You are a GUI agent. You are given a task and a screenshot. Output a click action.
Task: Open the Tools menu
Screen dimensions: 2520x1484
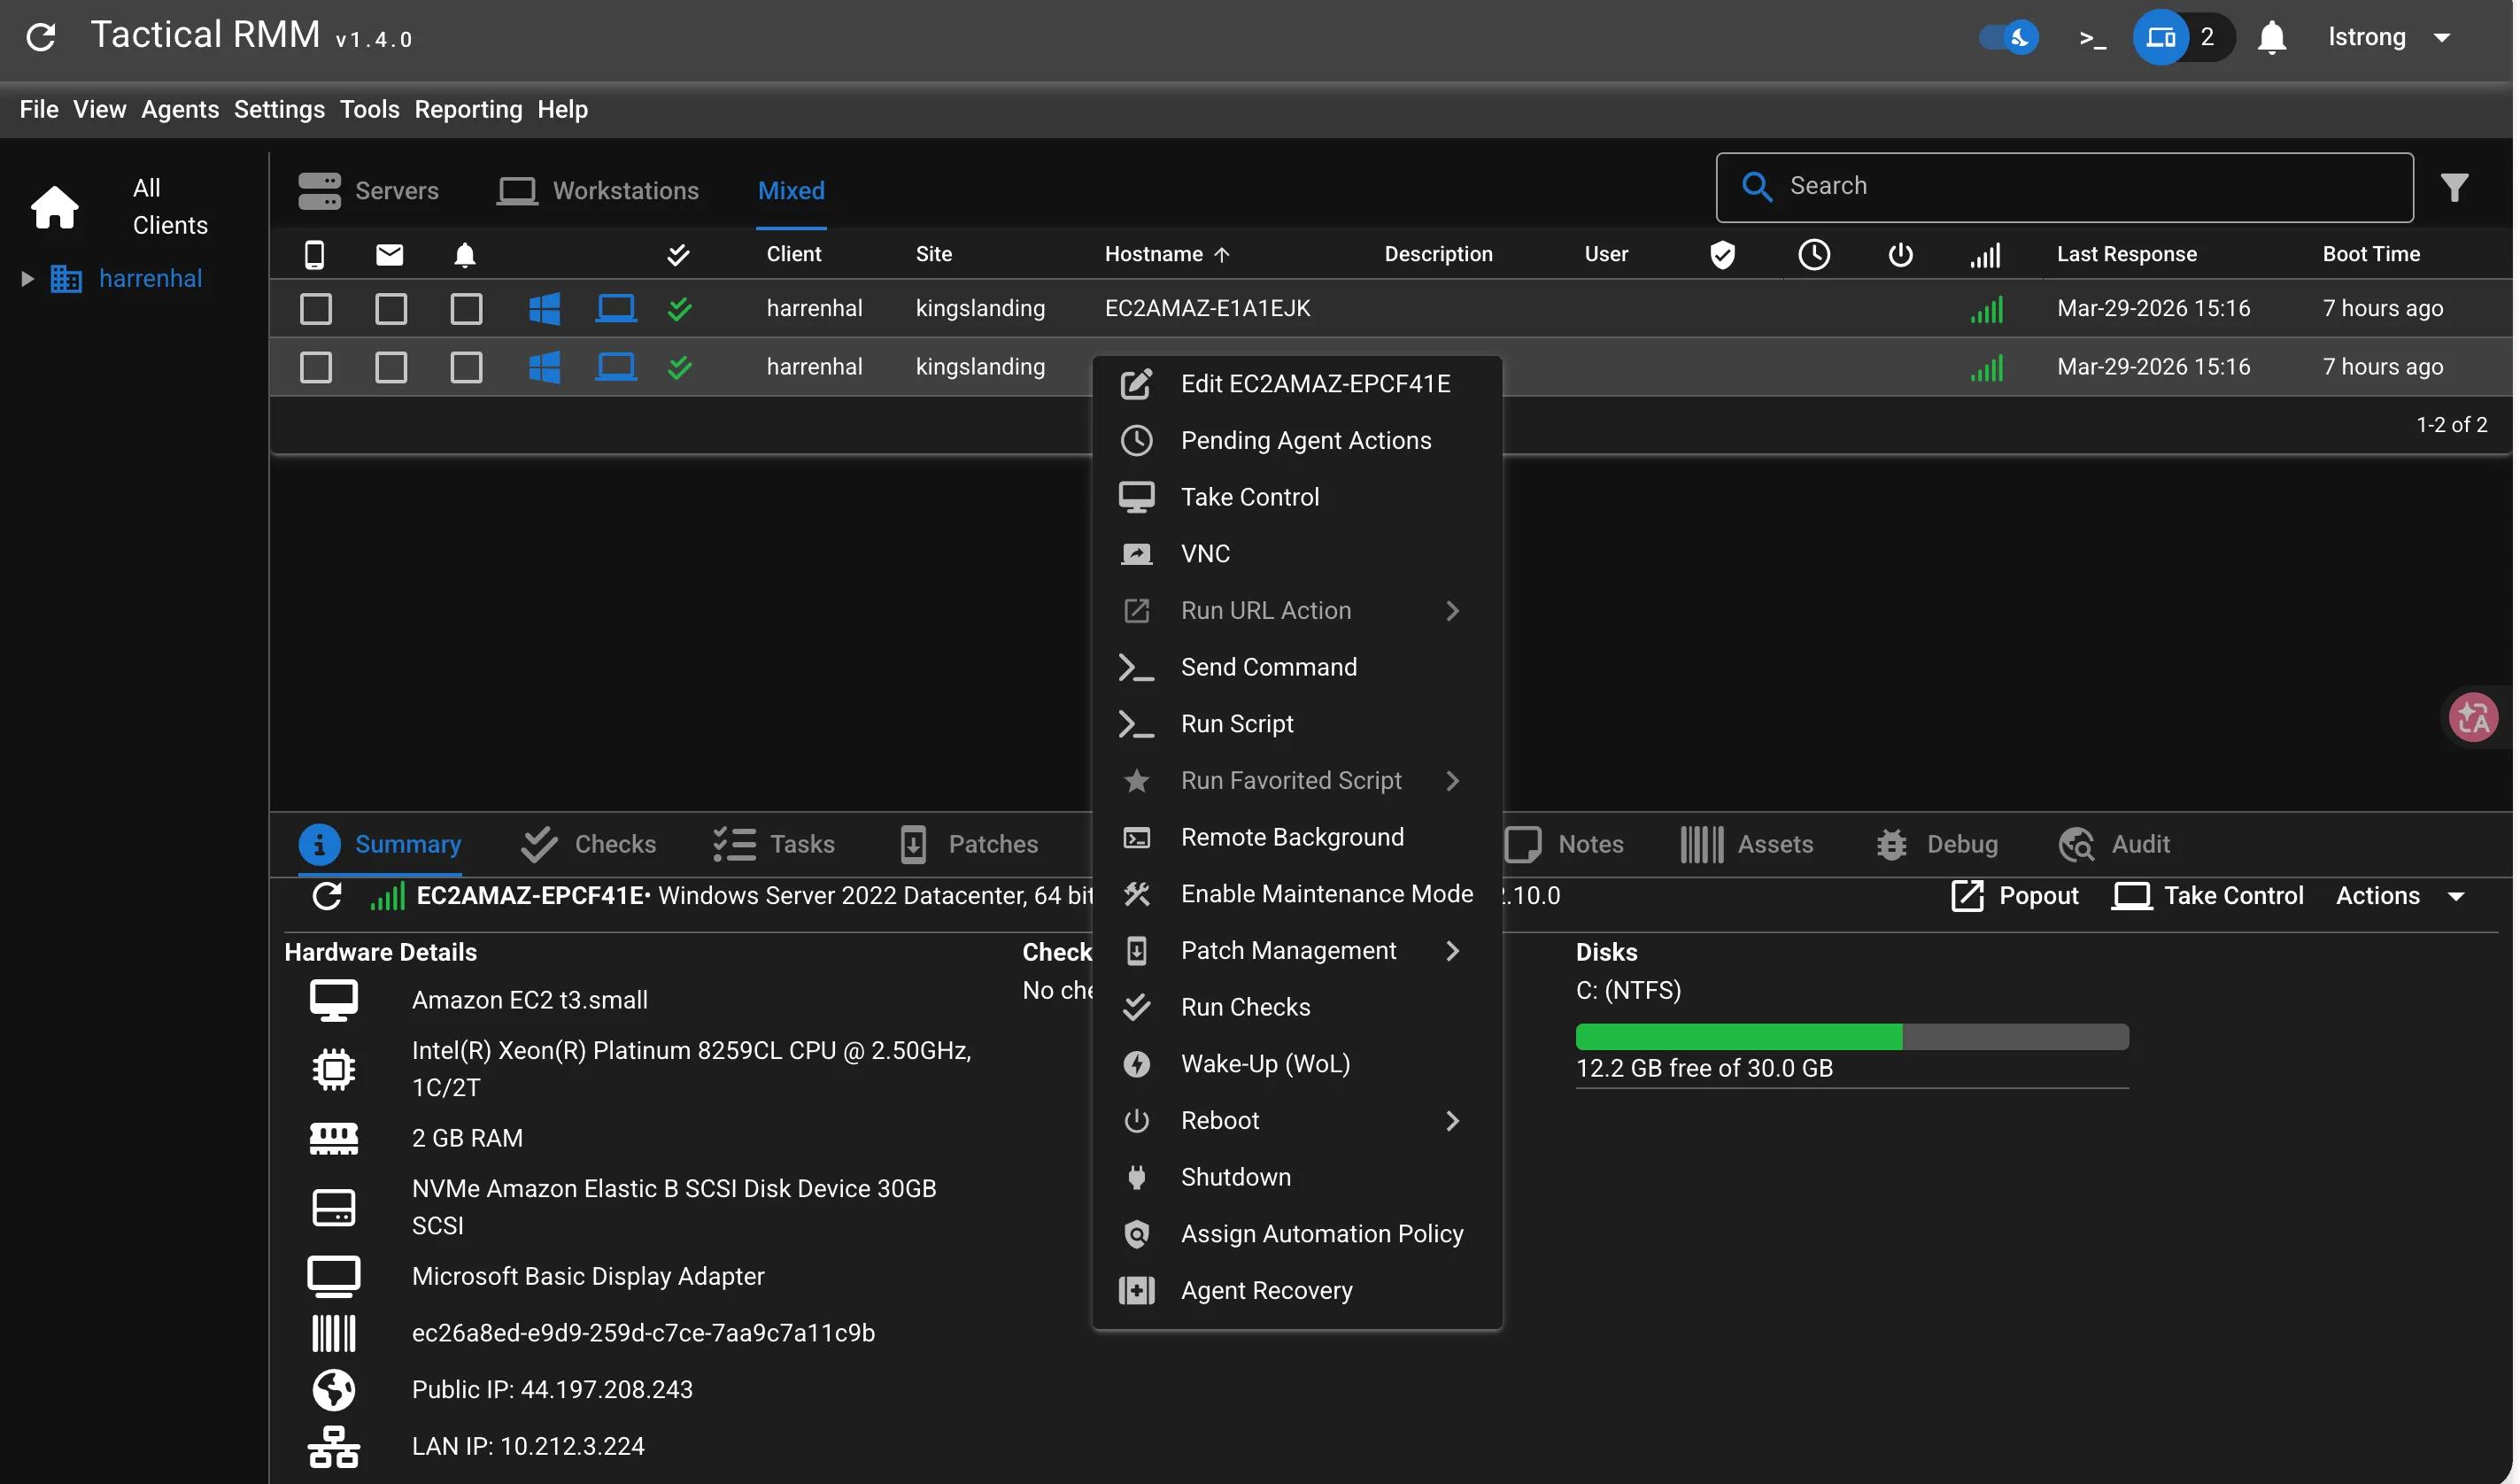point(369,109)
